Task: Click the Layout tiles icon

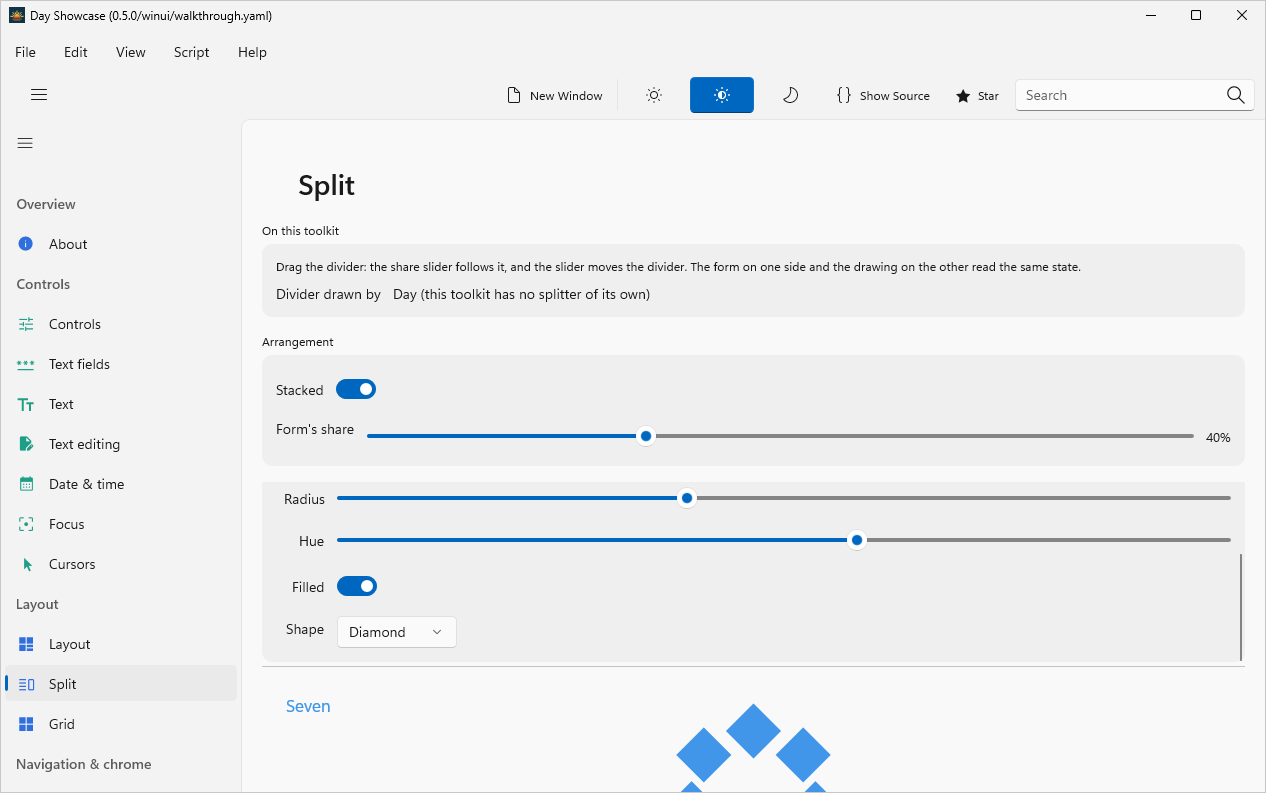Action: click(26, 644)
